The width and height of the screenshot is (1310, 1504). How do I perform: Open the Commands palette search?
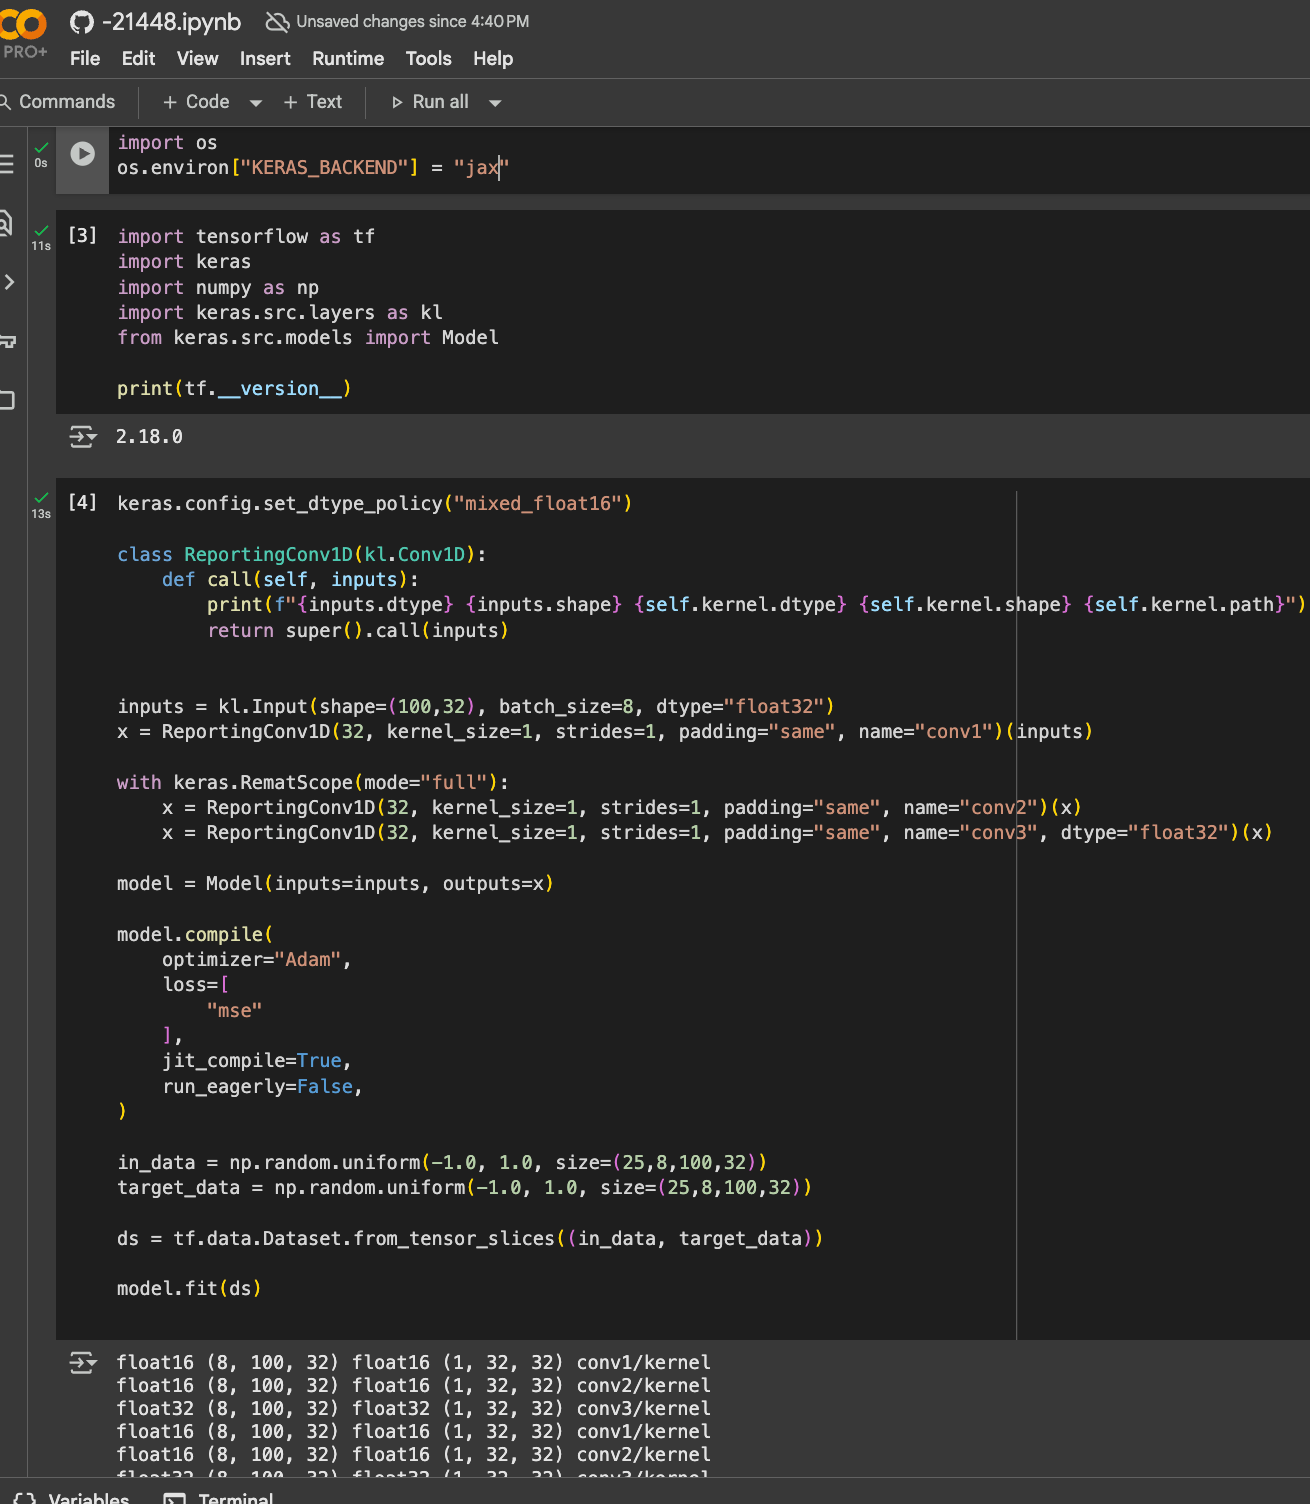(x=57, y=102)
